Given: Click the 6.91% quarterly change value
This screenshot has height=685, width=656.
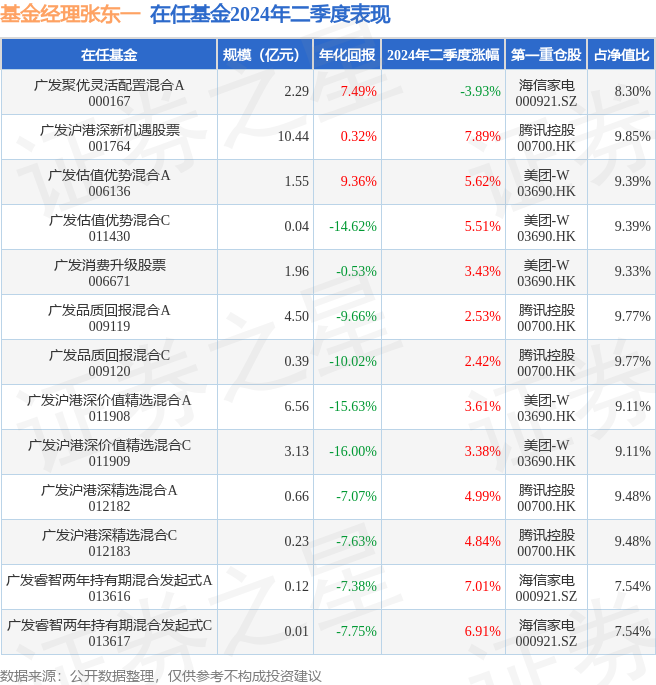Looking at the screenshot, I should coord(483,631).
